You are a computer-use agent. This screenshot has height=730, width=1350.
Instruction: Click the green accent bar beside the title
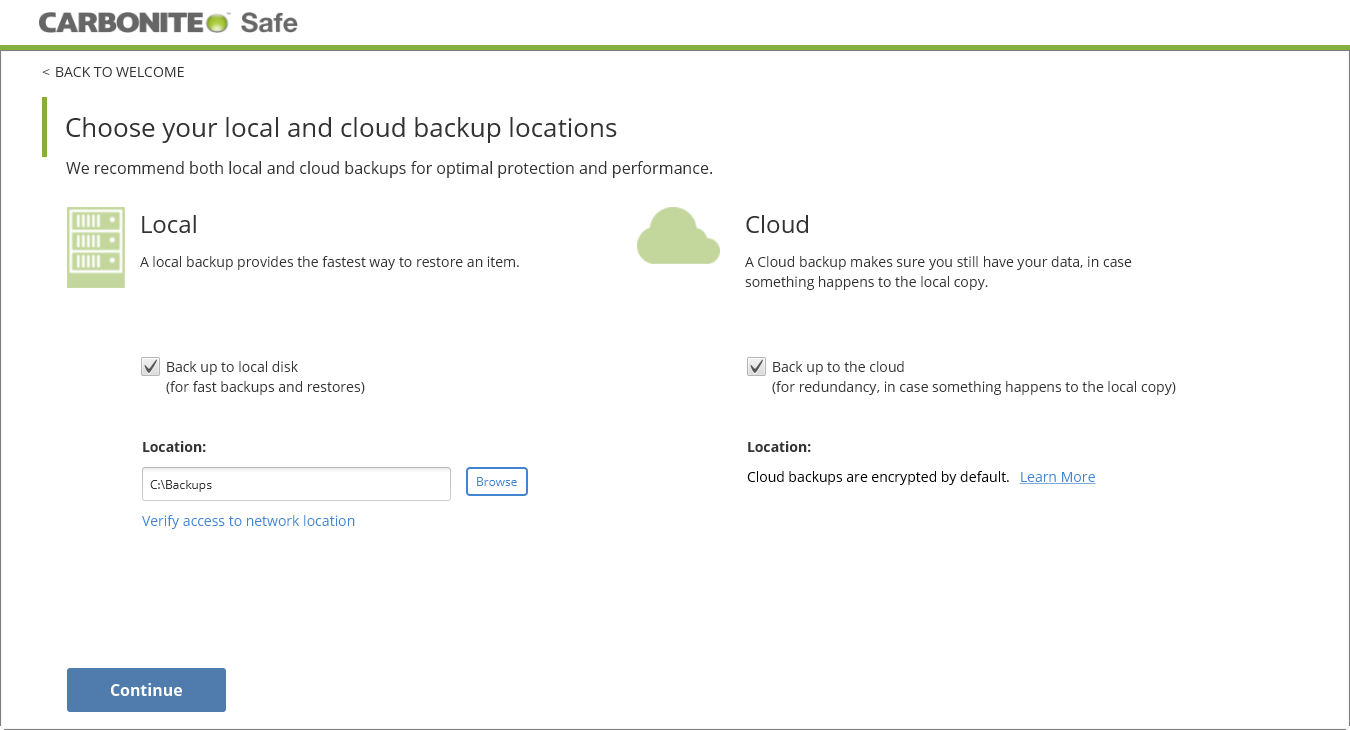coord(44,127)
